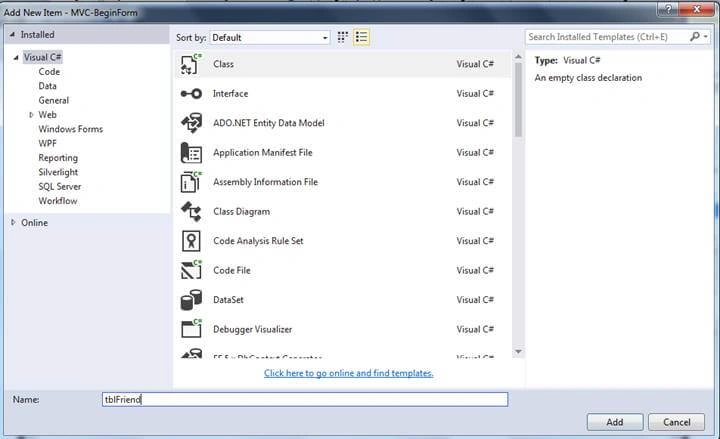
Task: Collapse the Visual C# tree node
Action: click(x=16, y=57)
